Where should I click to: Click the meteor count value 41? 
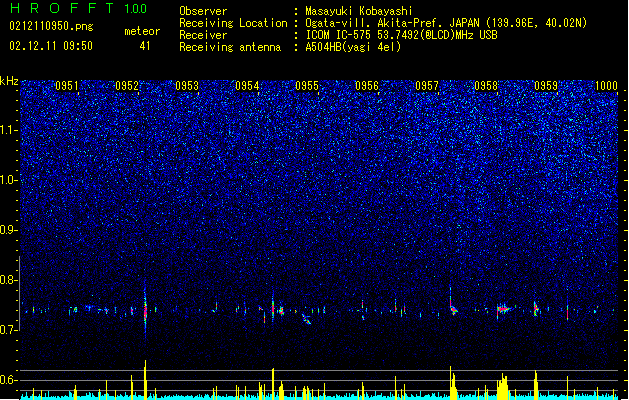click(x=145, y=46)
